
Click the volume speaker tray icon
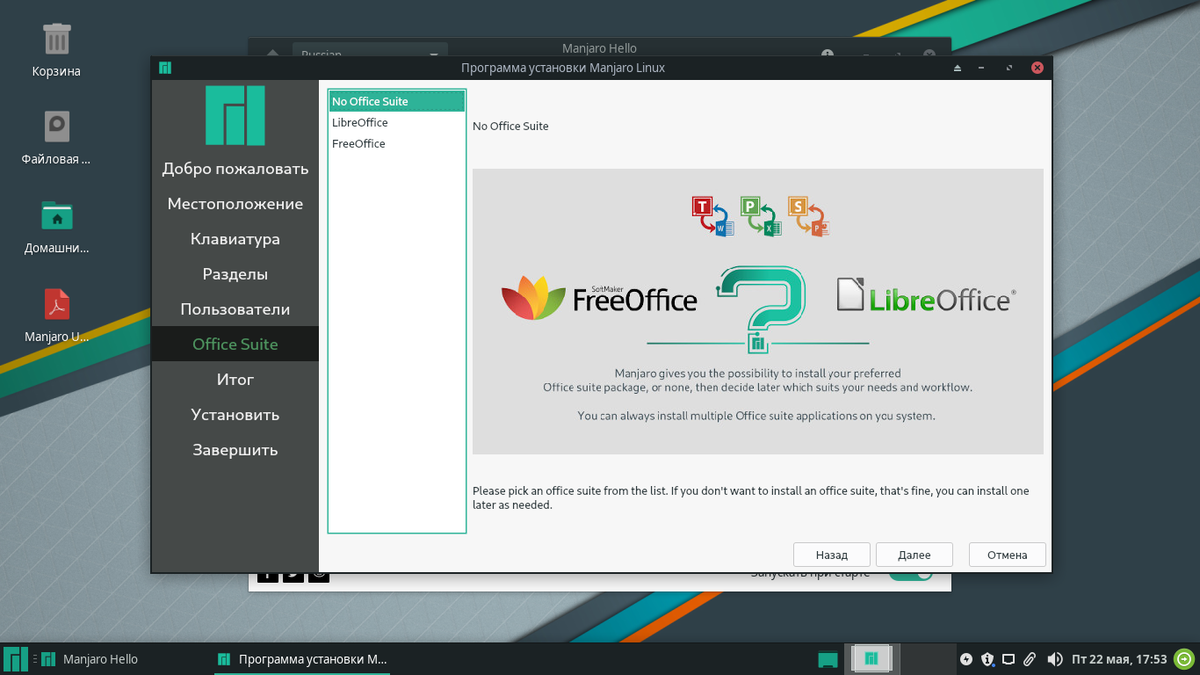[x=1054, y=659]
